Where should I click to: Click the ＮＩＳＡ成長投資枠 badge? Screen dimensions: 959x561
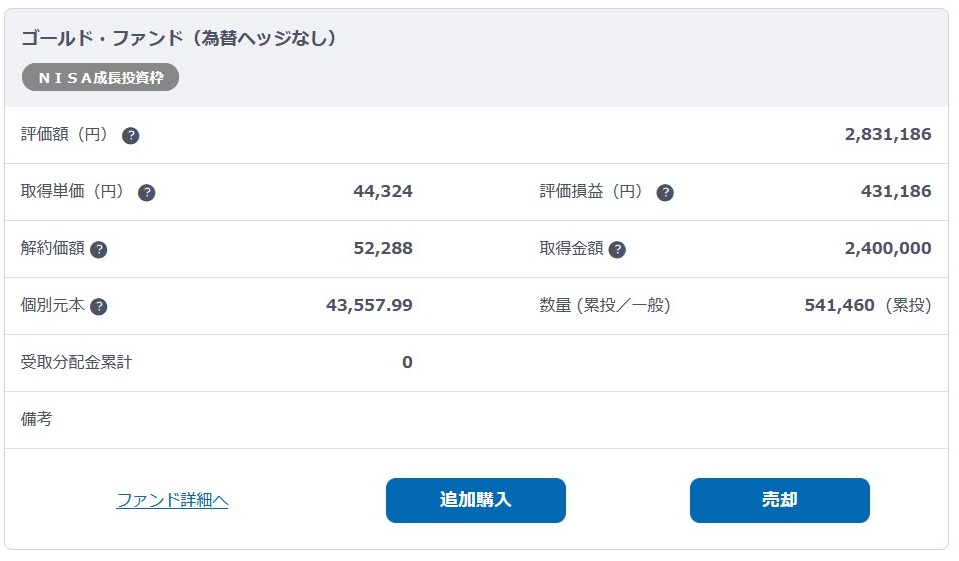coord(100,77)
